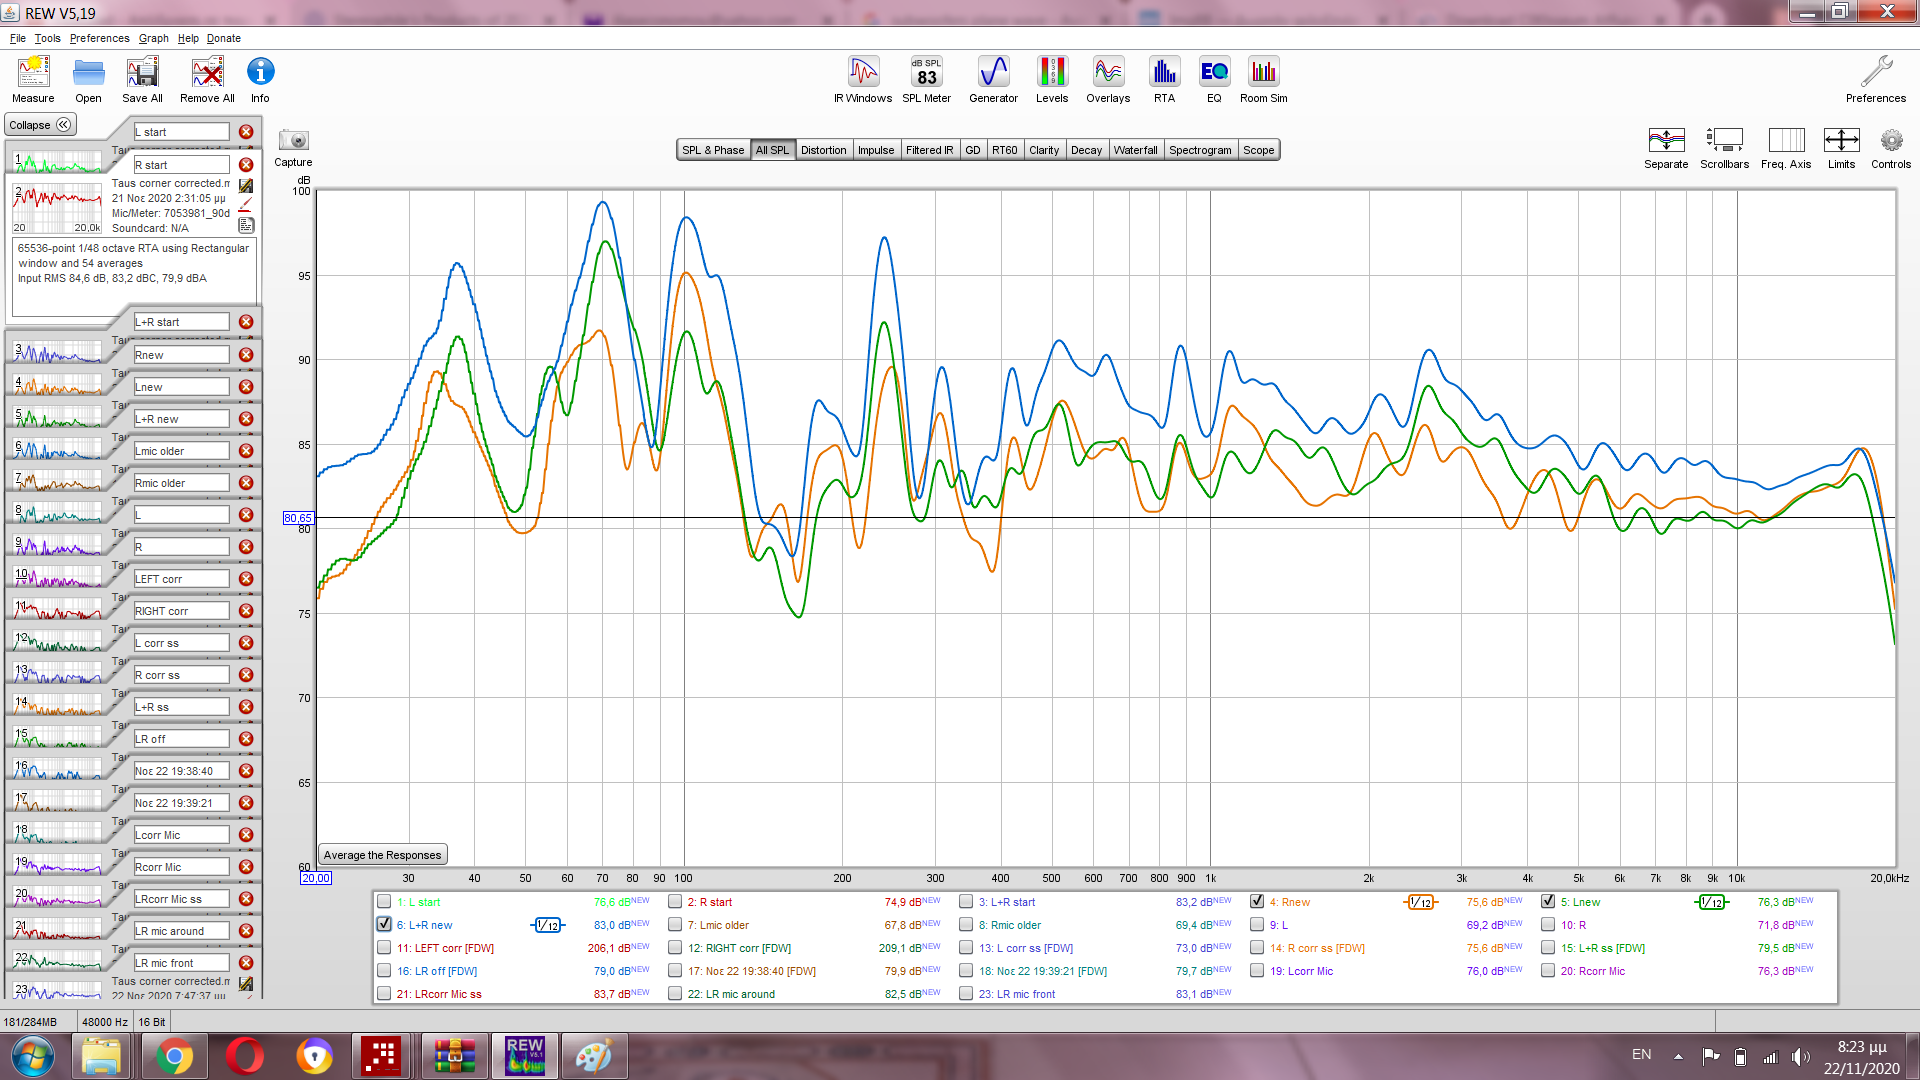
Task: Open the Graph menu
Action: [153, 38]
